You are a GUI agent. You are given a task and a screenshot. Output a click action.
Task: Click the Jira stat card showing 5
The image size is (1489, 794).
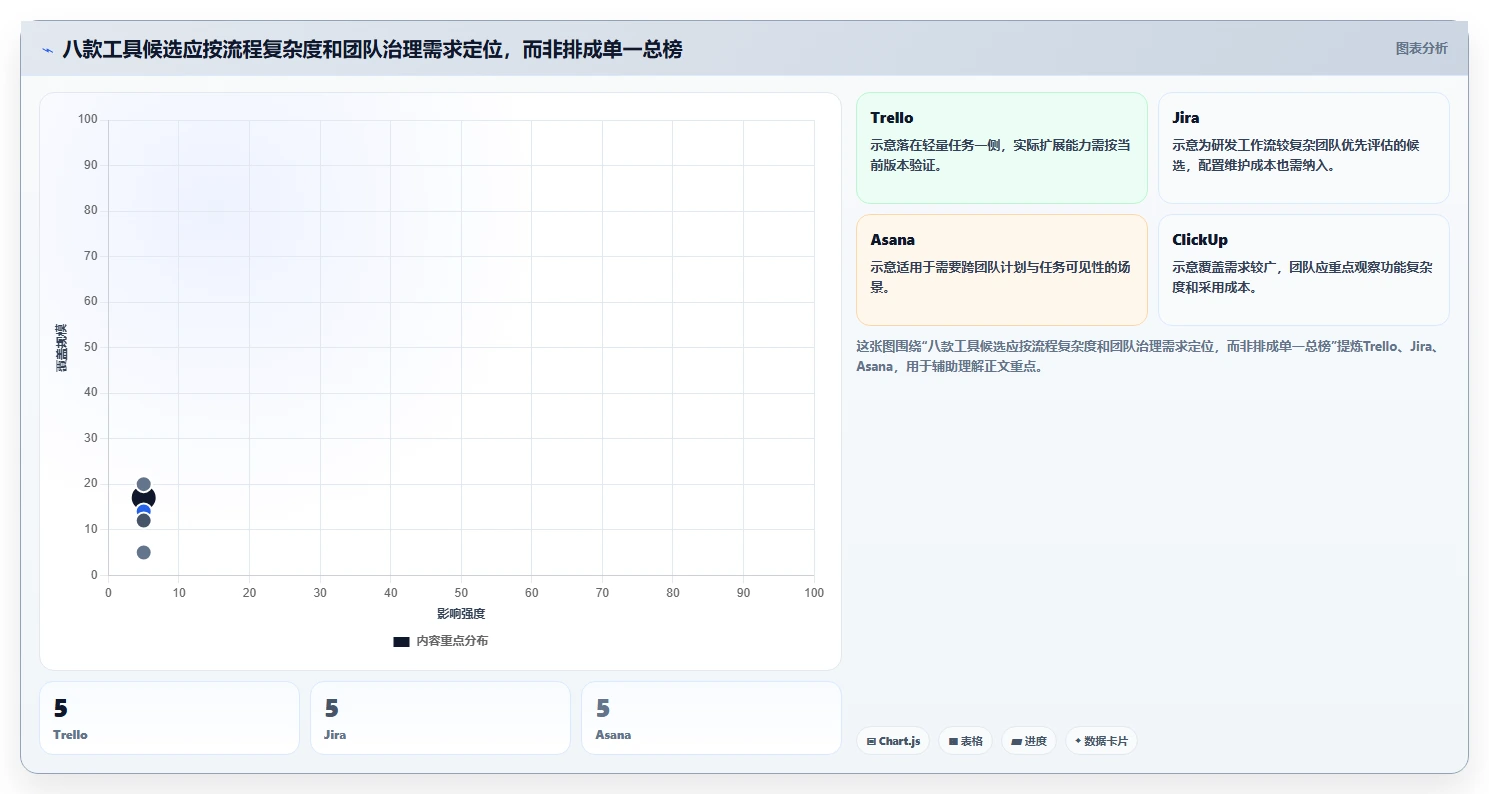(440, 718)
